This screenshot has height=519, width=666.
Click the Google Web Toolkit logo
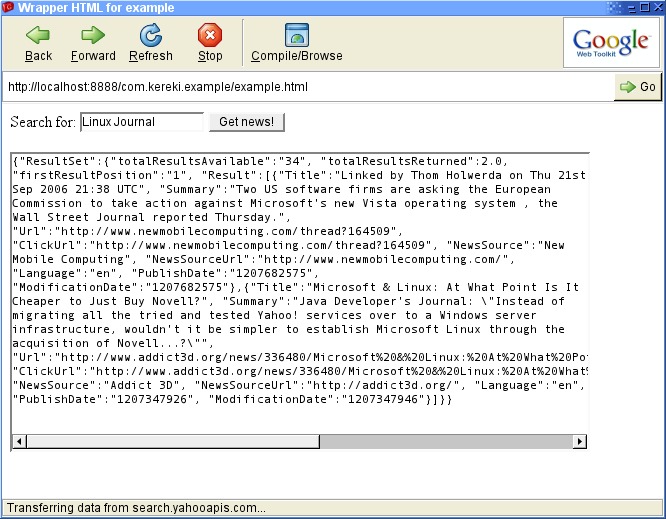pos(611,43)
